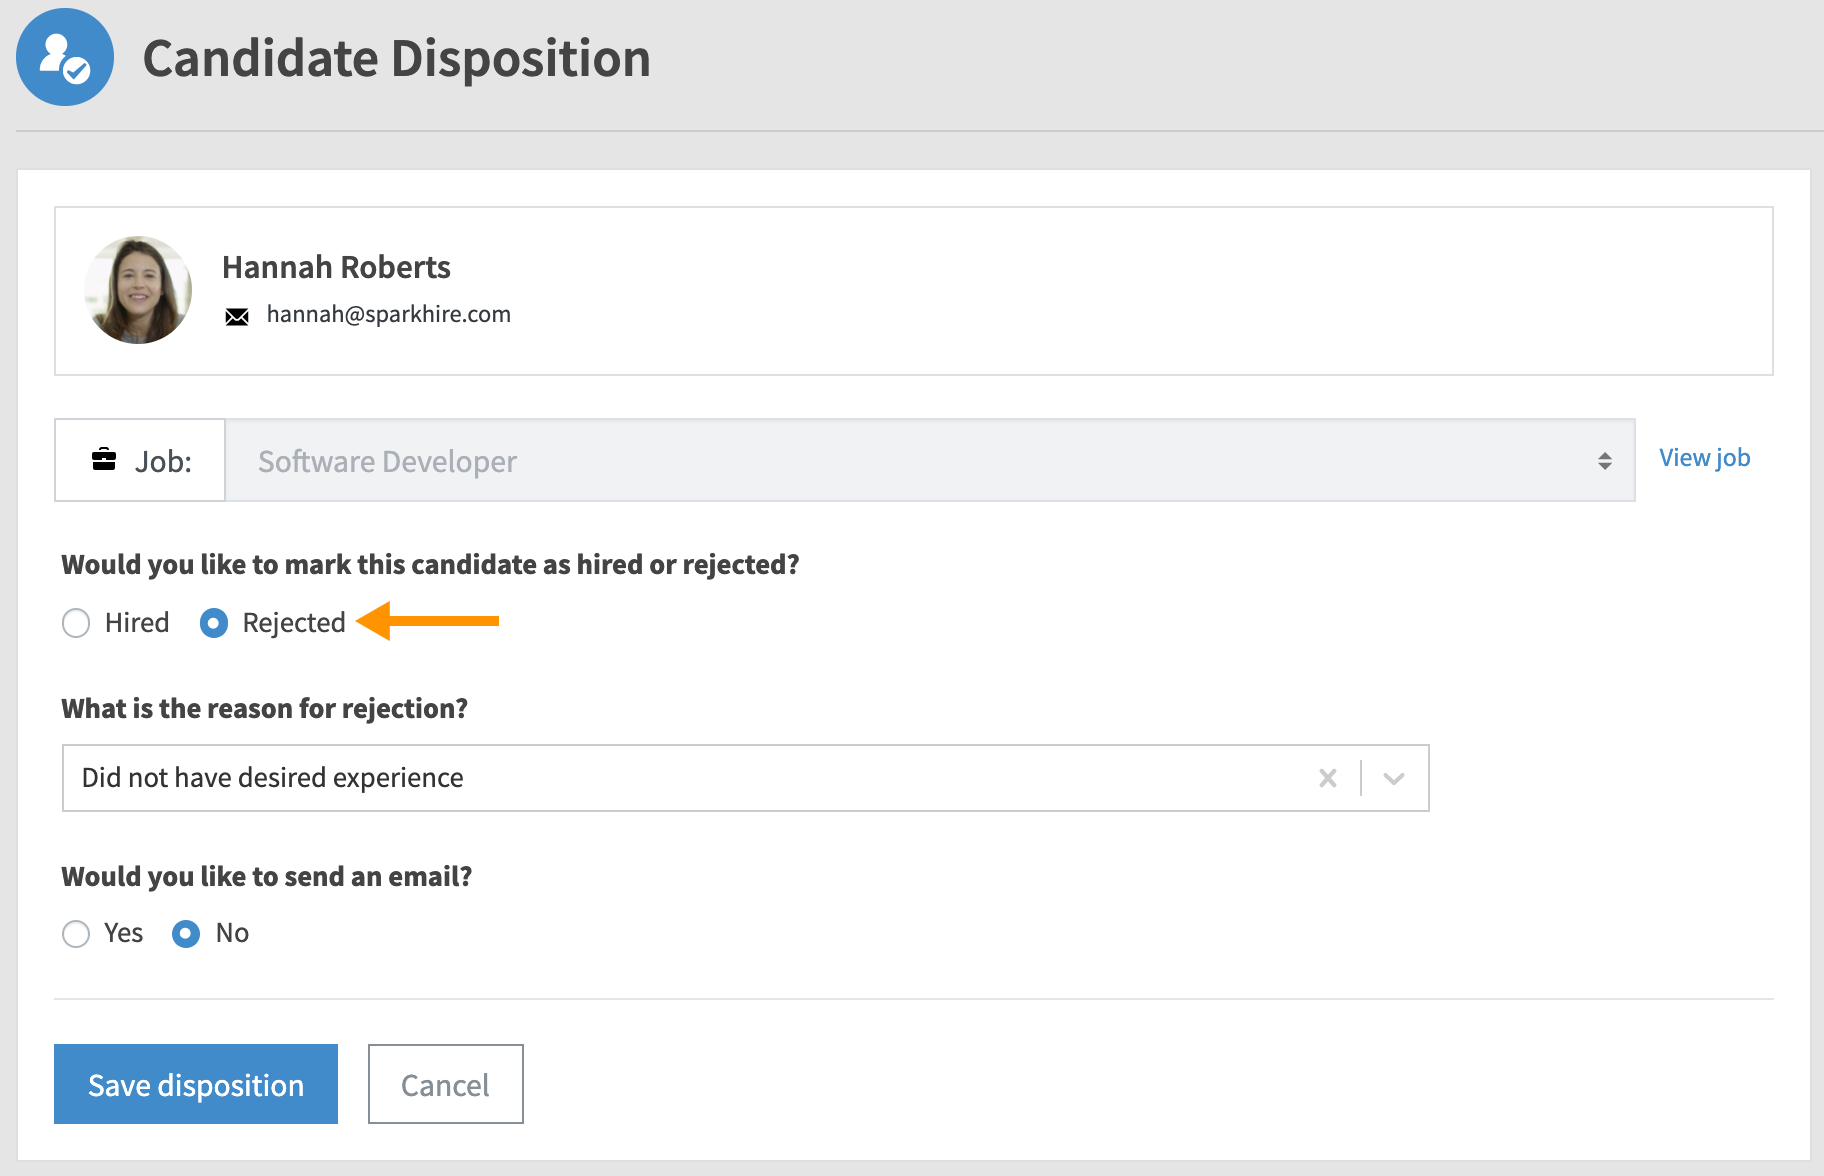Screen dimensions: 1824x1176
Task: Click the Cancel button
Action: (x=446, y=1084)
